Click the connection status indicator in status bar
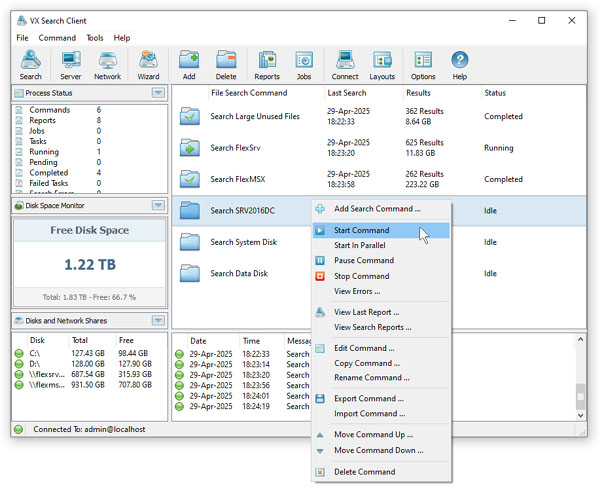 coord(18,429)
